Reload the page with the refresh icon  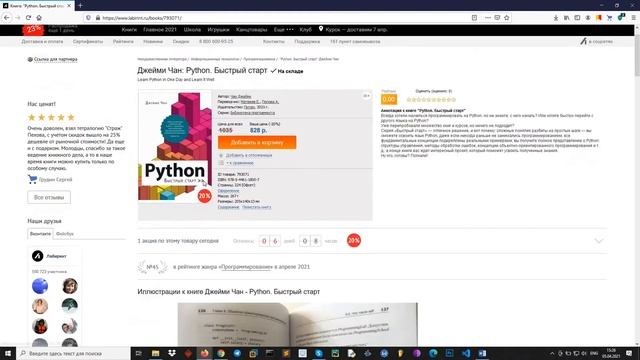28,18
